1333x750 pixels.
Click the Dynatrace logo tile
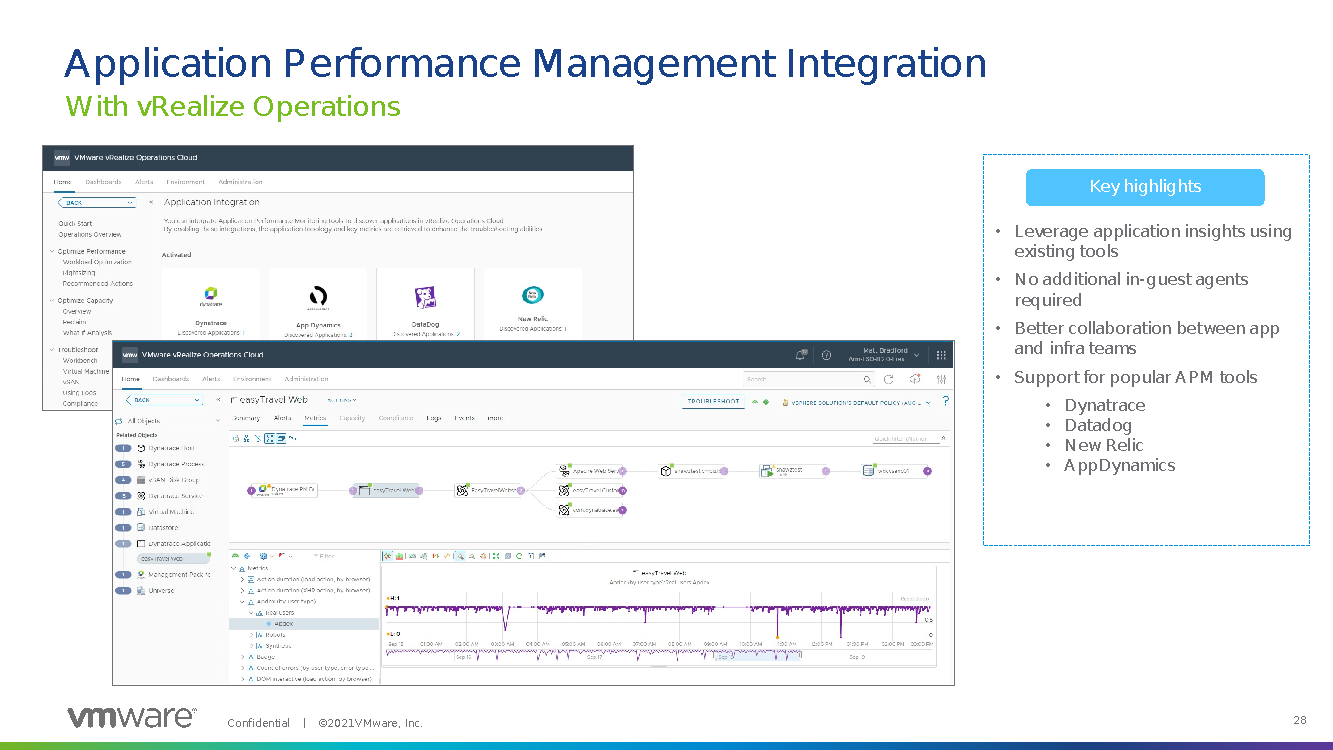pyautogui.click(x=210, y=297)
